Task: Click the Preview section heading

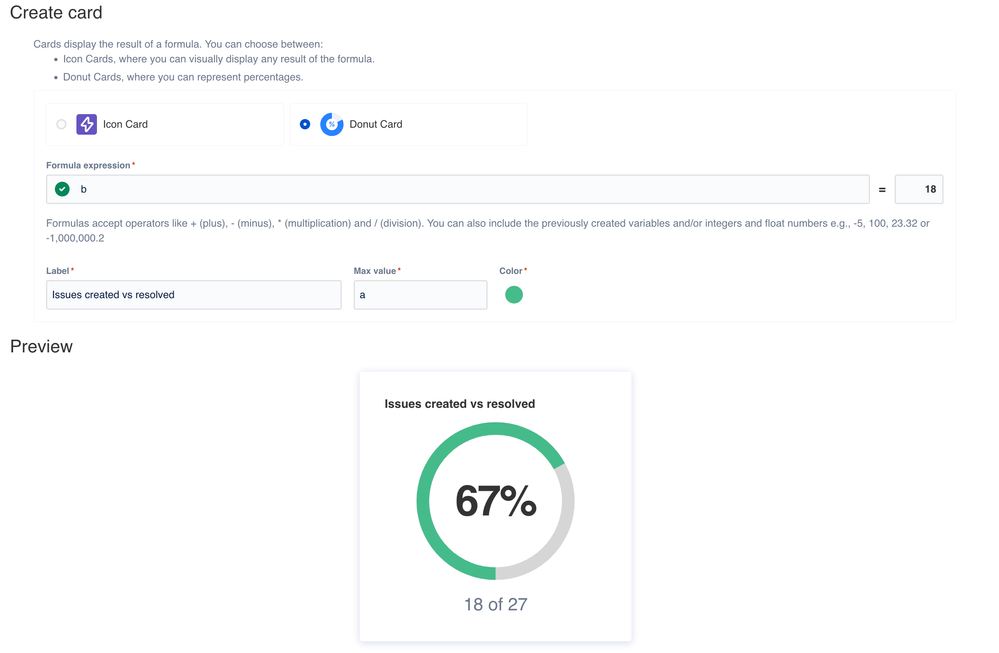Action: [x=41, y=347]
